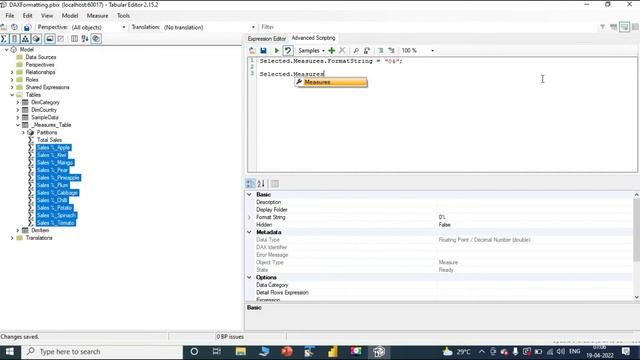Click taskbar search box

(x=101, y=352)
